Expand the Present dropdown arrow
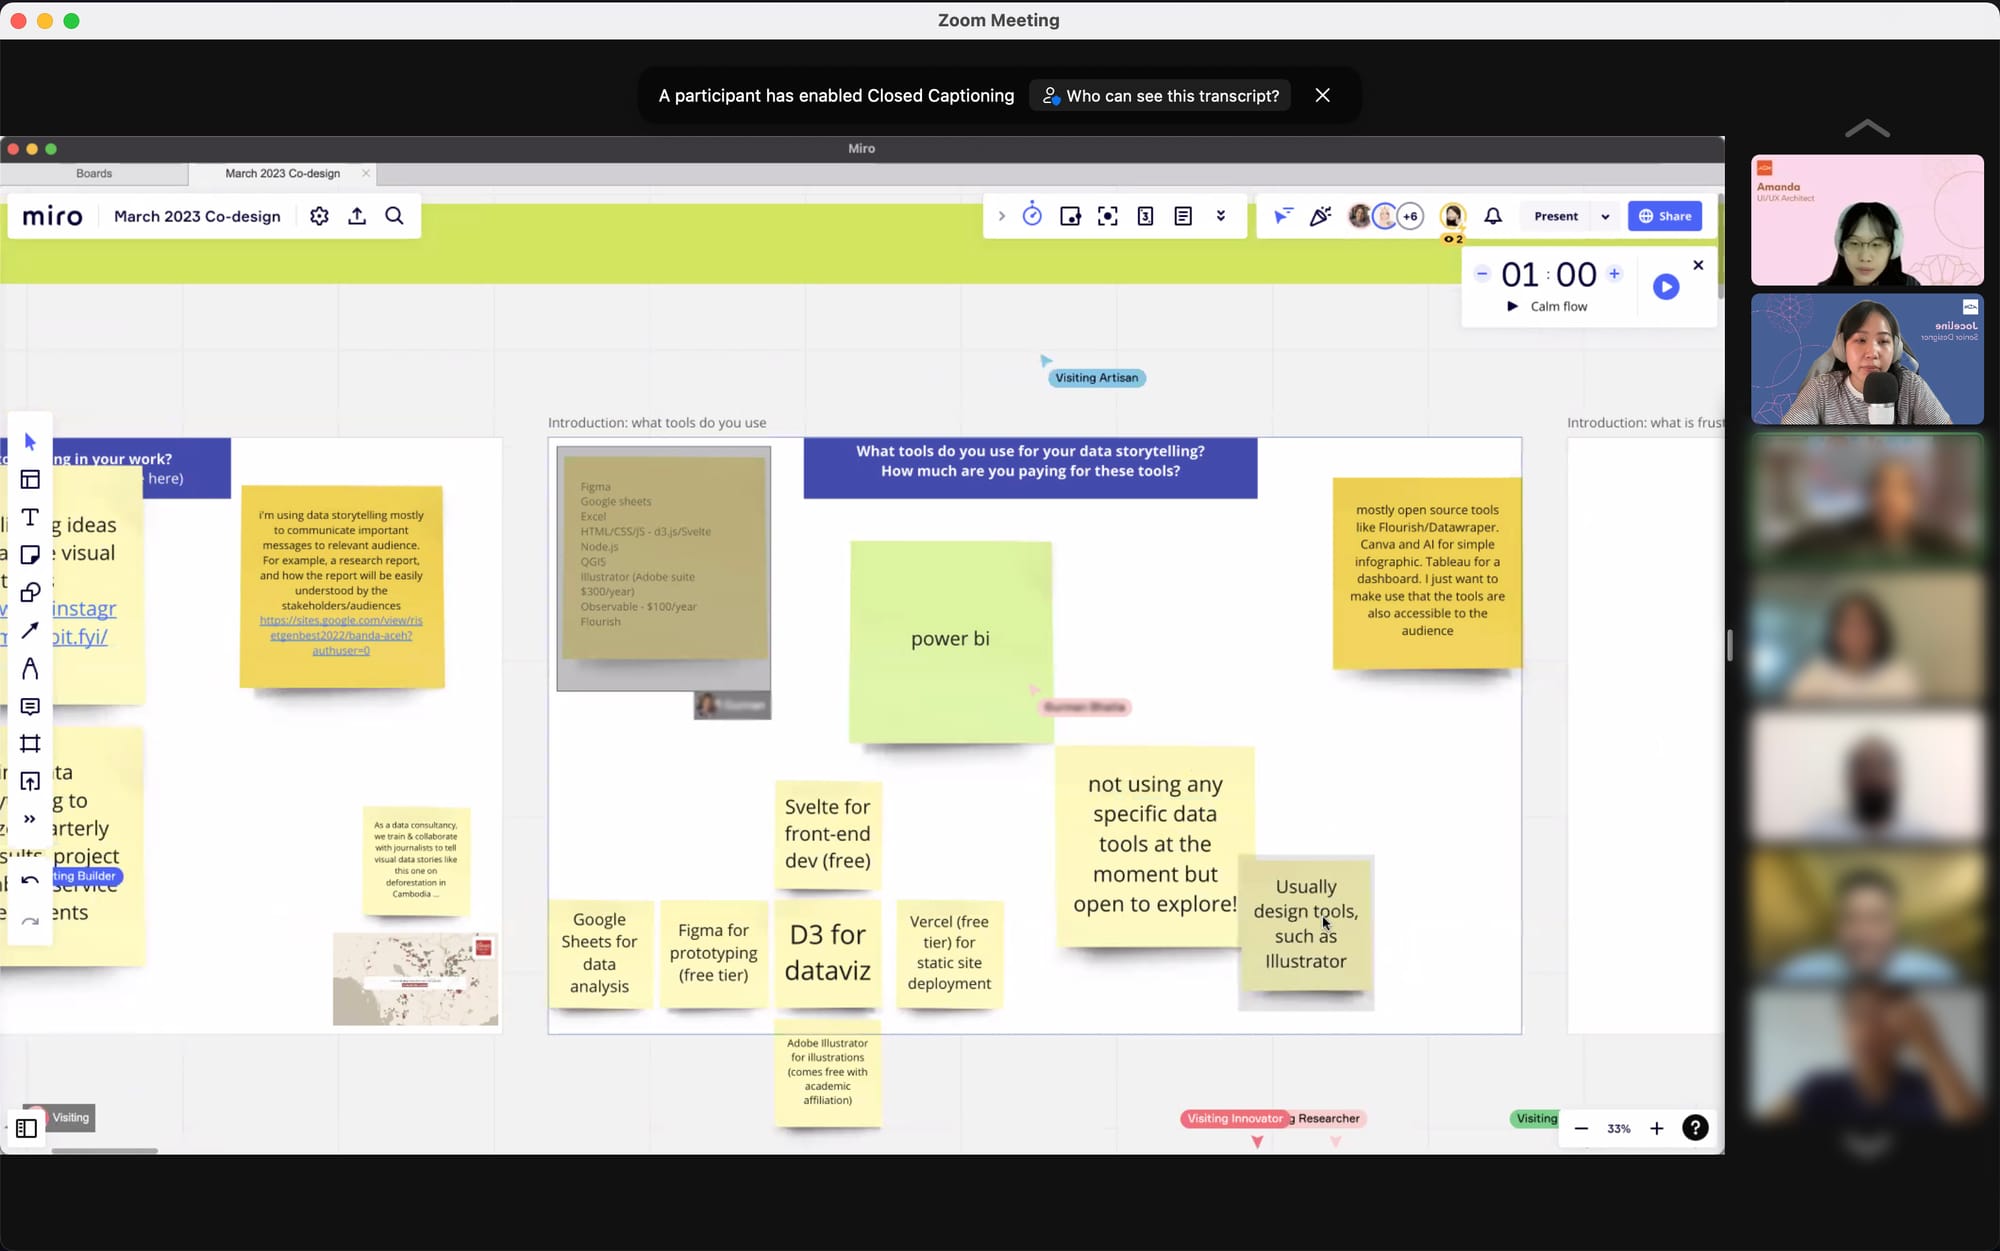This screenshot has height=1251, width=2000. [1605, 216]
